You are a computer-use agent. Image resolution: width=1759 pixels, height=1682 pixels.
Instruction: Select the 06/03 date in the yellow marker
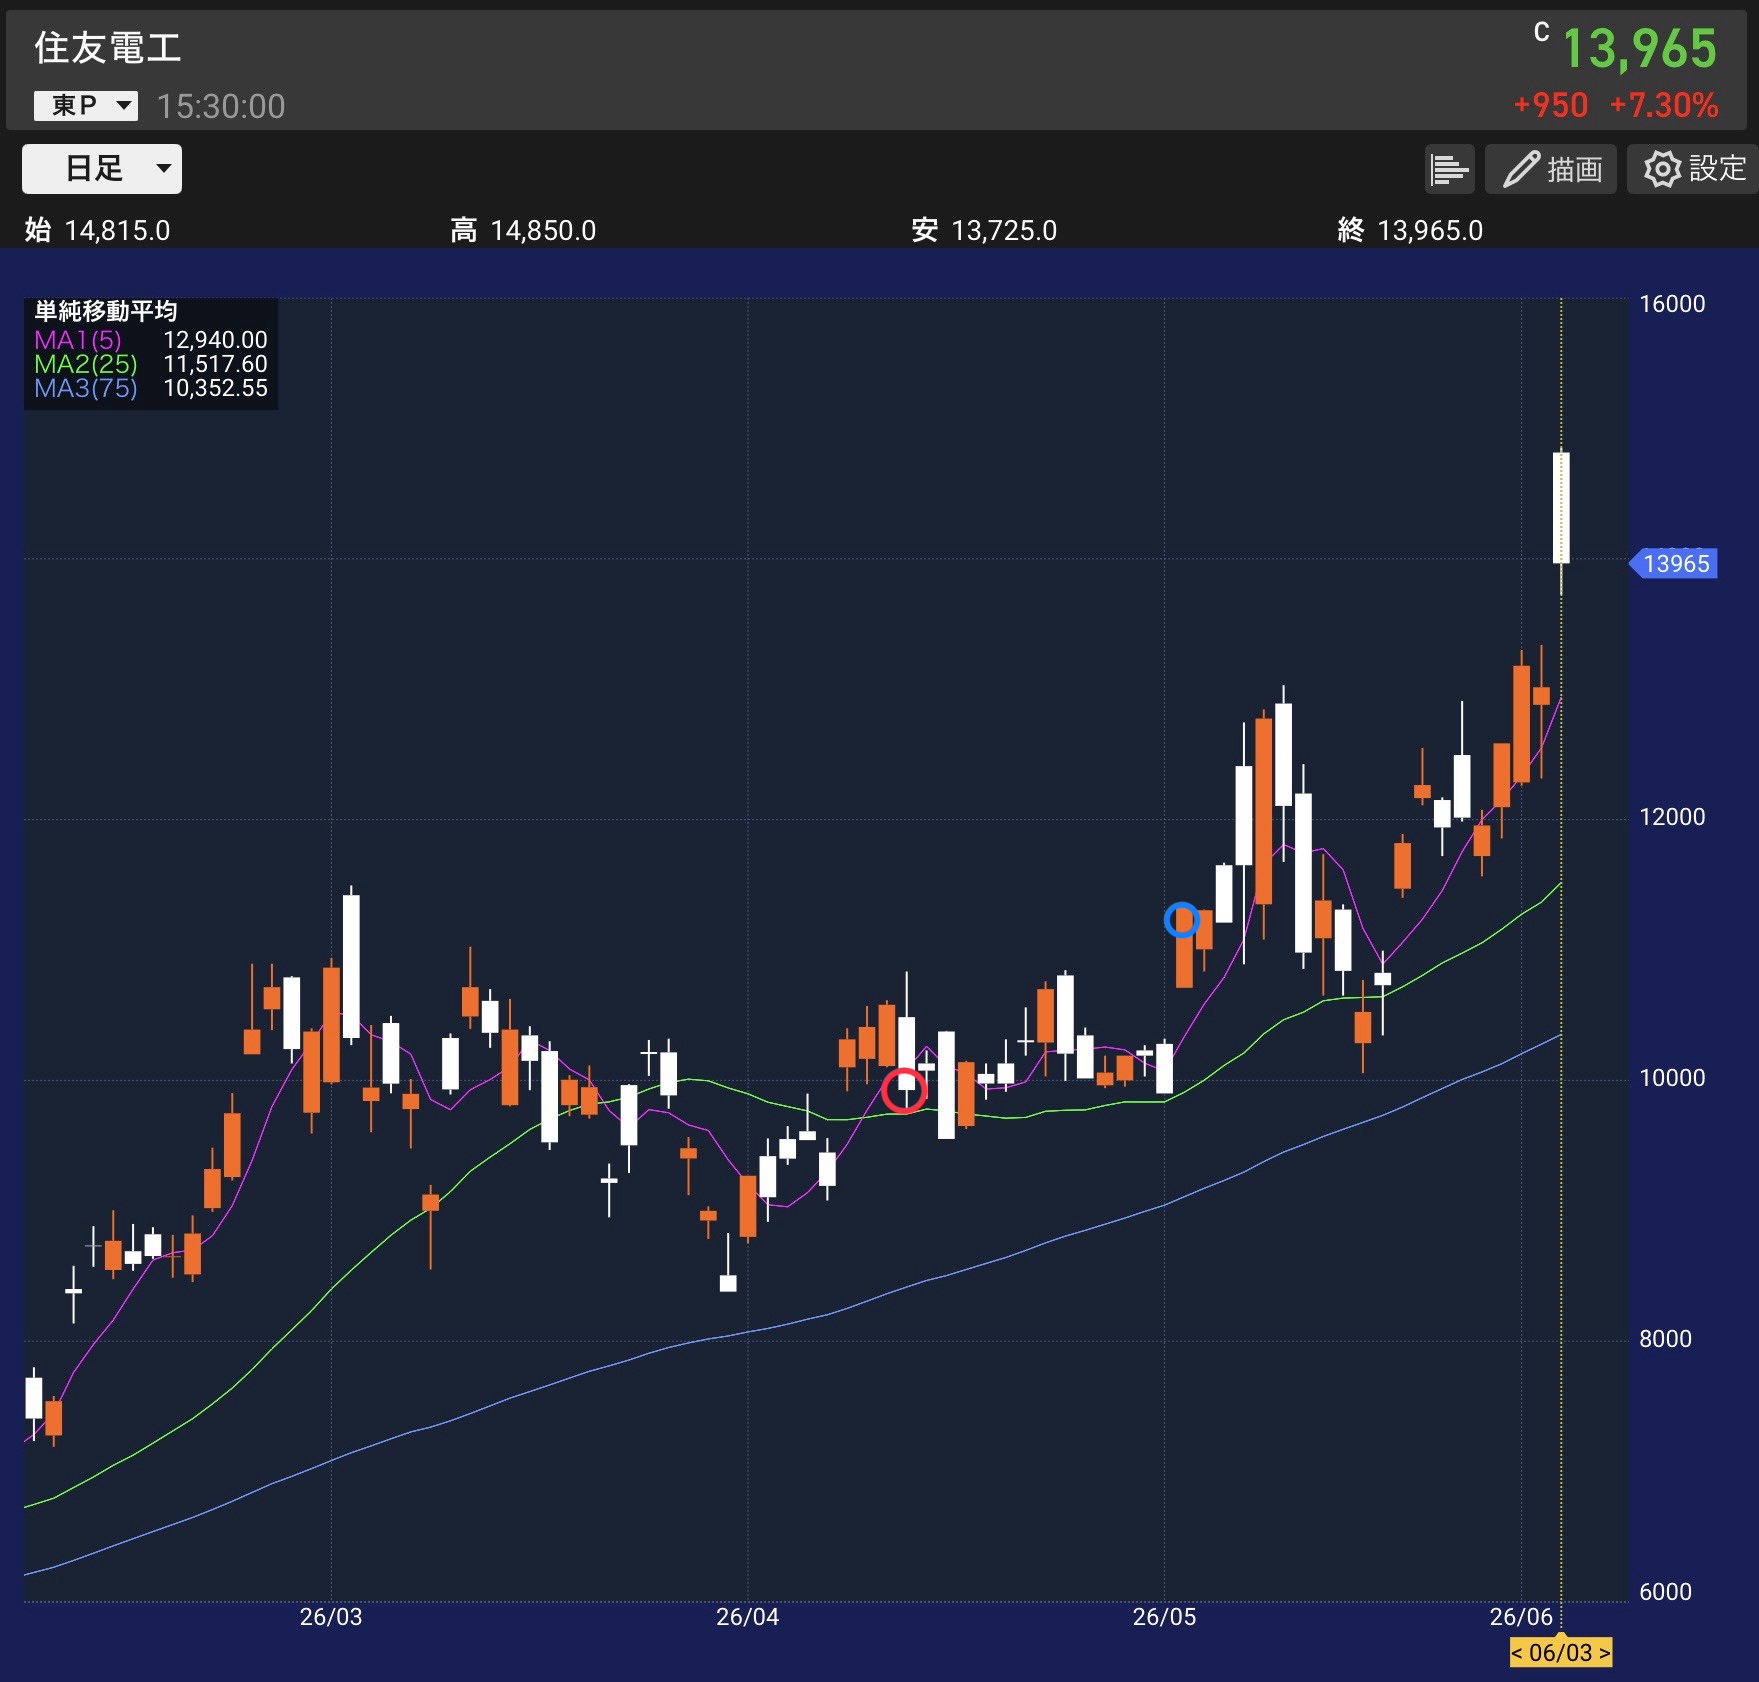(x=1560, y=1653)
